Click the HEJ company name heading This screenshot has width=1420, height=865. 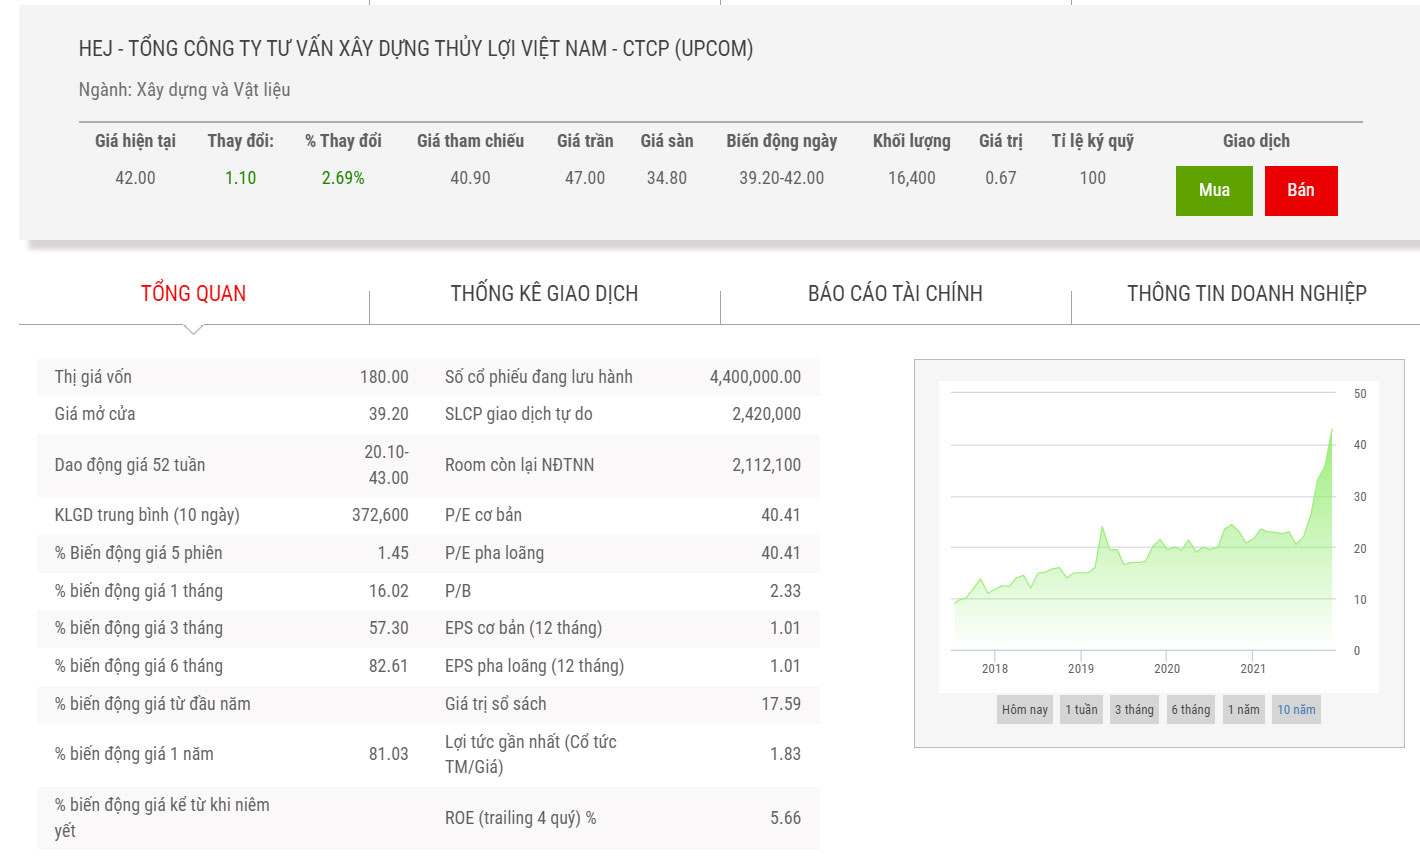tap(416, 48)
